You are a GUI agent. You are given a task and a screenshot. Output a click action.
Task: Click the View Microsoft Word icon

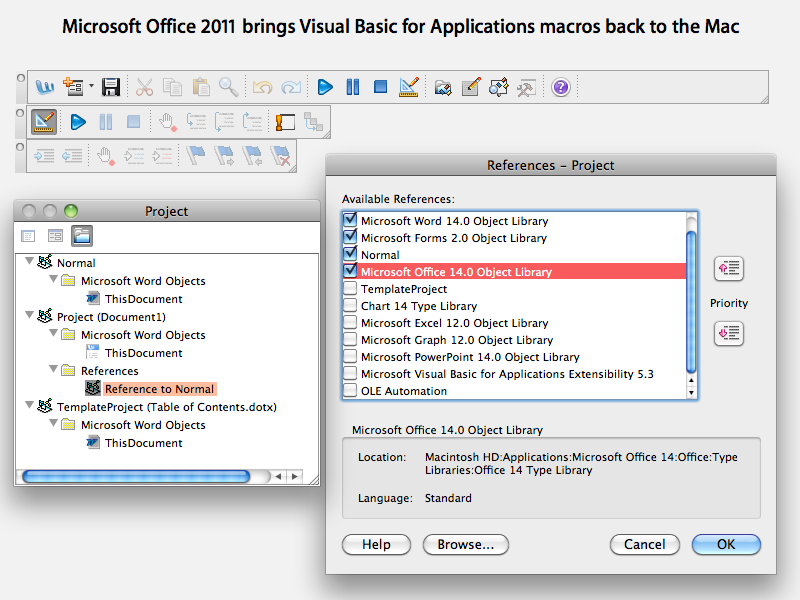45,87
